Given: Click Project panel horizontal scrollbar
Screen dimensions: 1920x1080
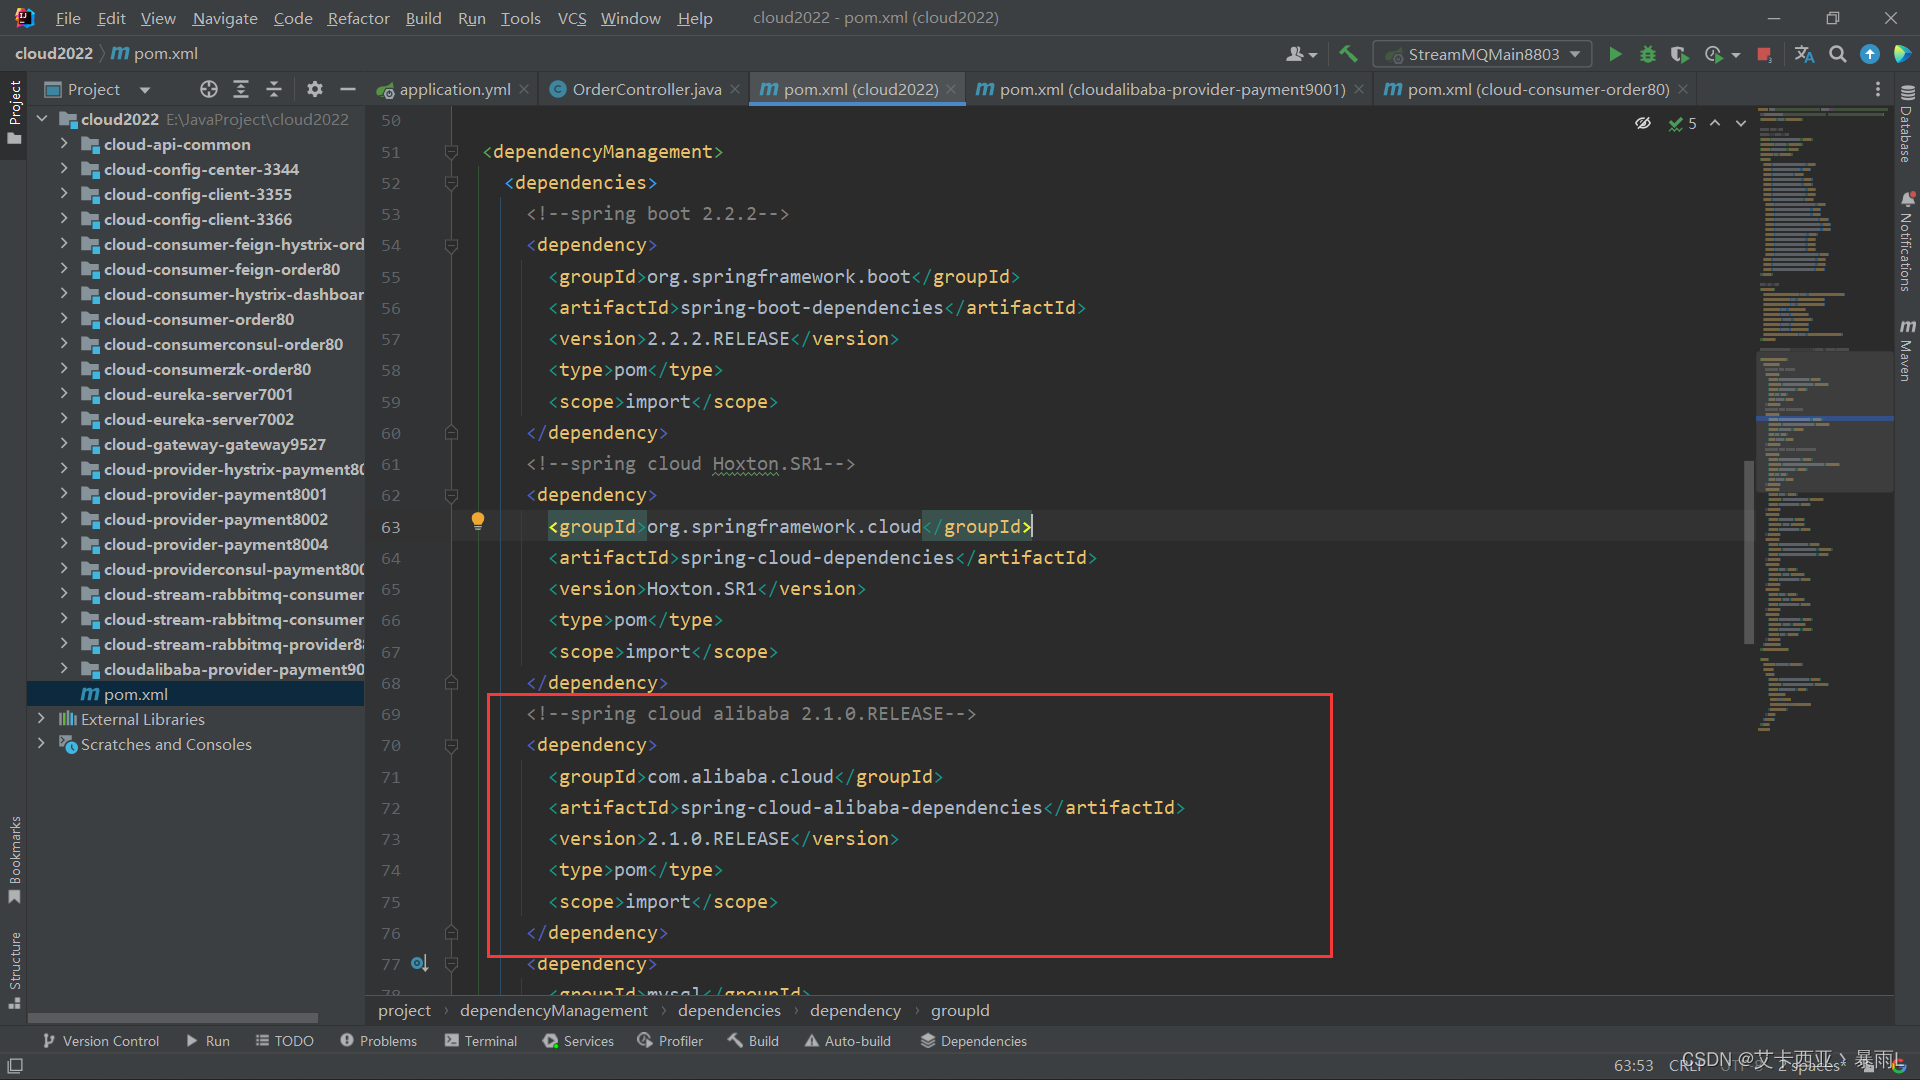Looking at the screenshot, I should click(x=174, y=1018).
